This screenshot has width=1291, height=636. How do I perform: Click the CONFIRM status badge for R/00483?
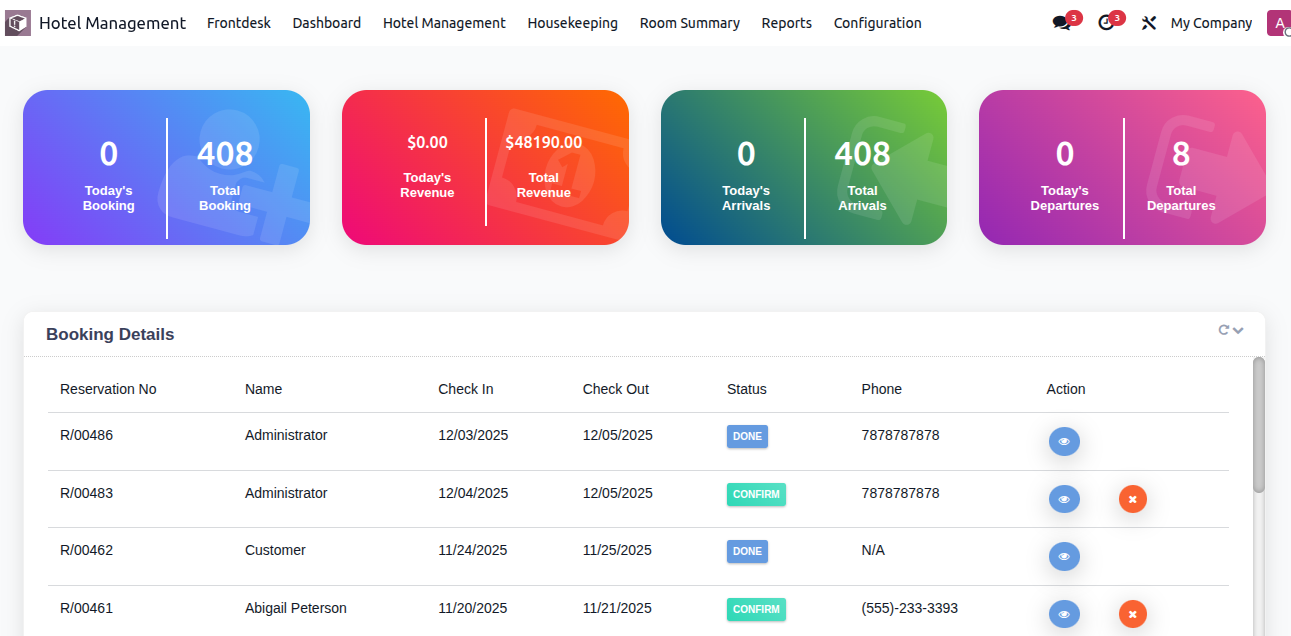coord(756,494)
